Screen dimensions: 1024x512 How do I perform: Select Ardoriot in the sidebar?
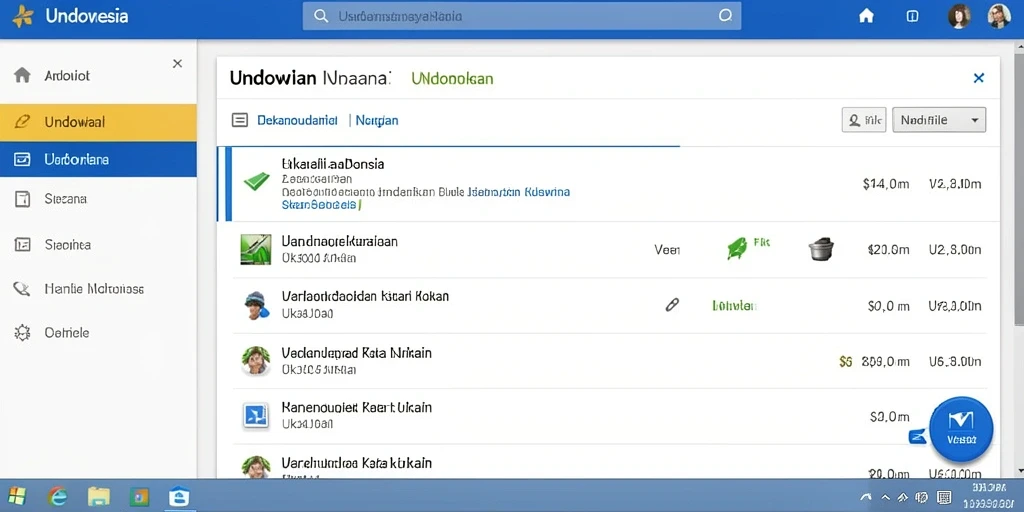[98, 76]
